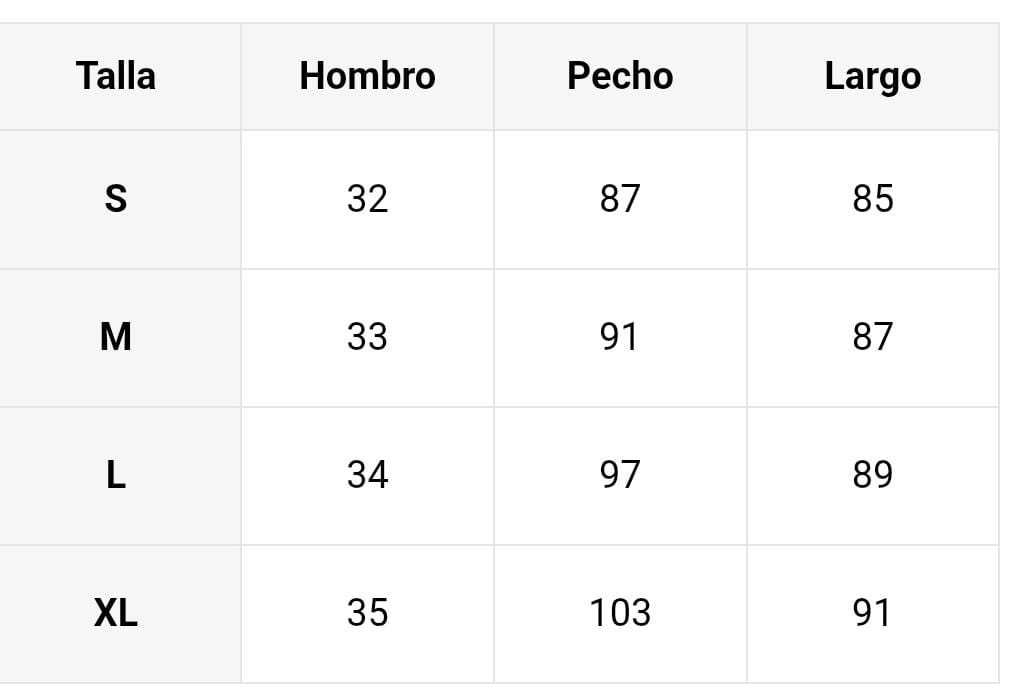
Task: Select Pecho value 91 for size M
Action: click(620, 337)
